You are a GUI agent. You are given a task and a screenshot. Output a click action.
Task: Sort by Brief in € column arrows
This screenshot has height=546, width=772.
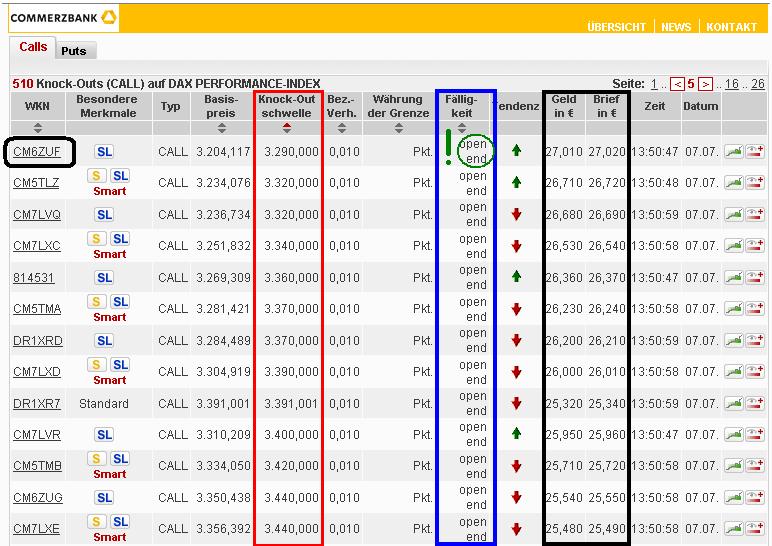(606, 128)
